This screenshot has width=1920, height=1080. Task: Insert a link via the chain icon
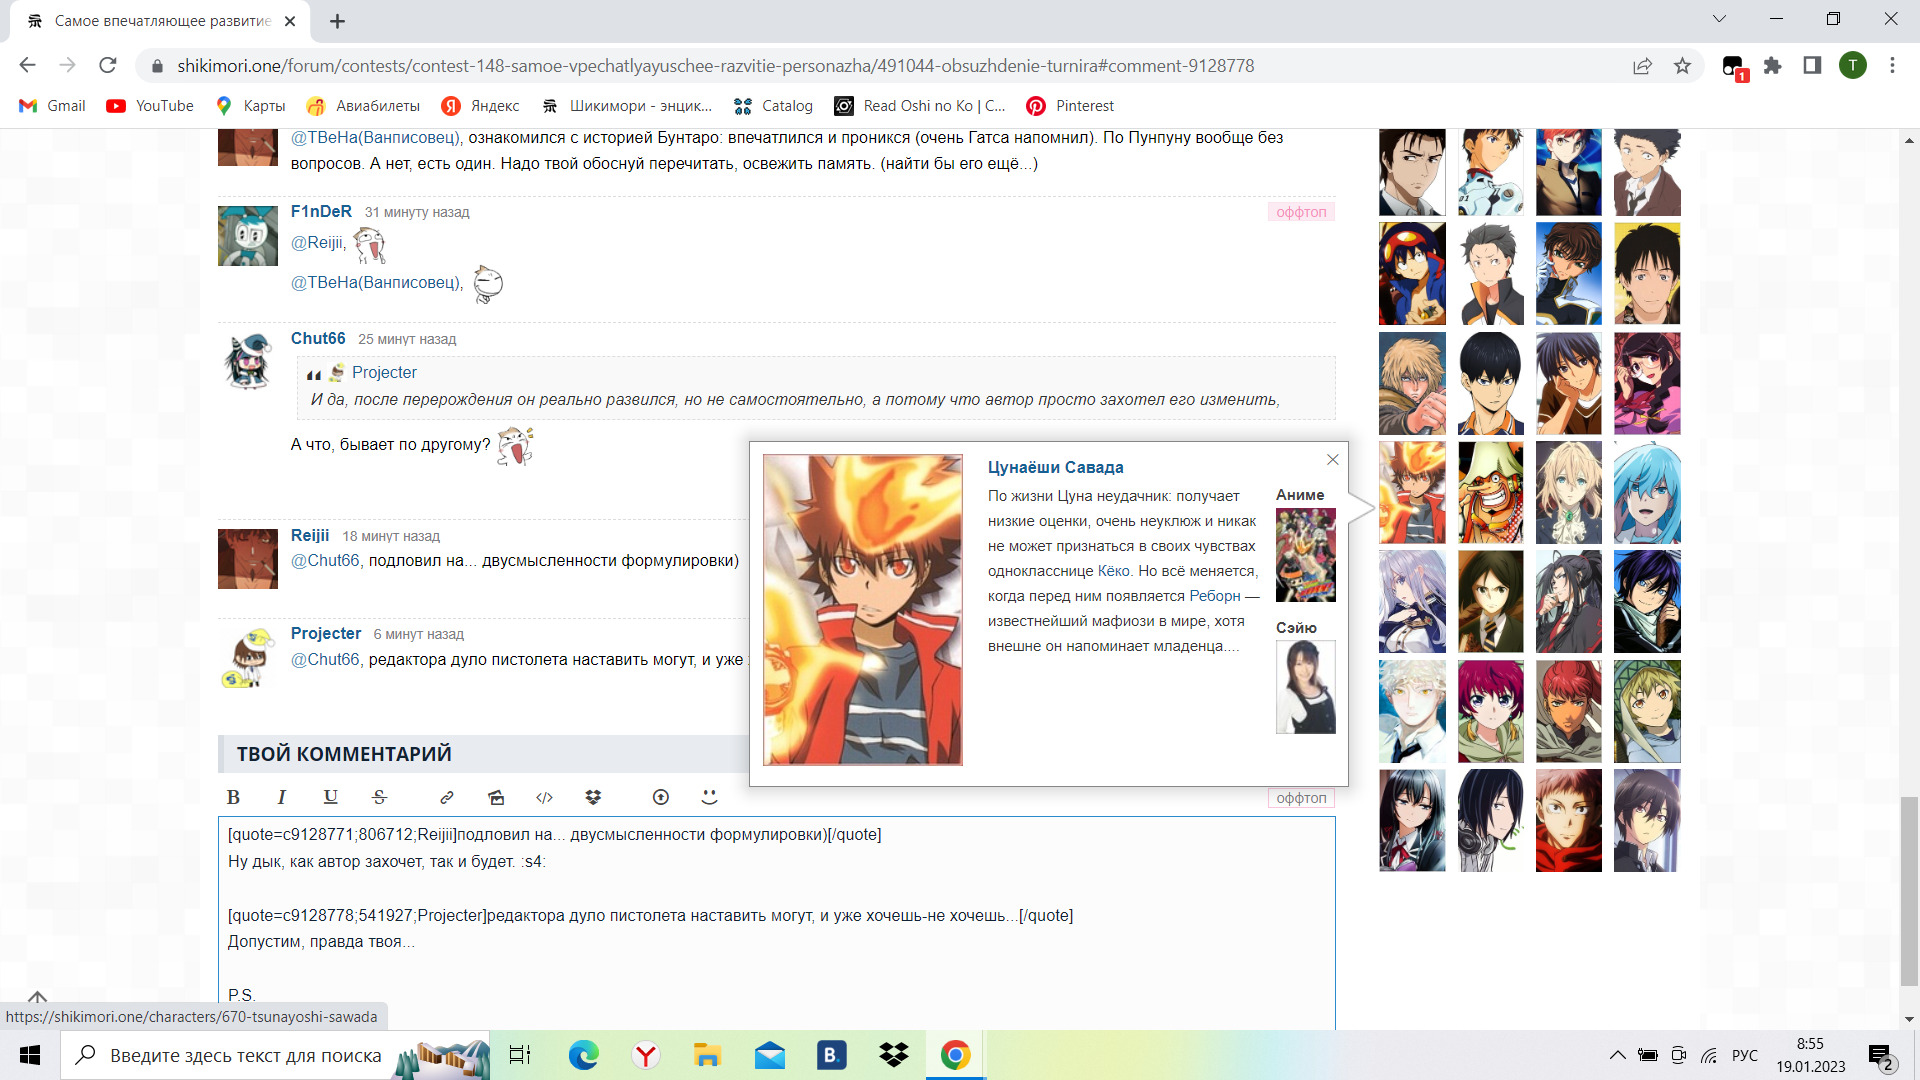(x=447, y=797)
